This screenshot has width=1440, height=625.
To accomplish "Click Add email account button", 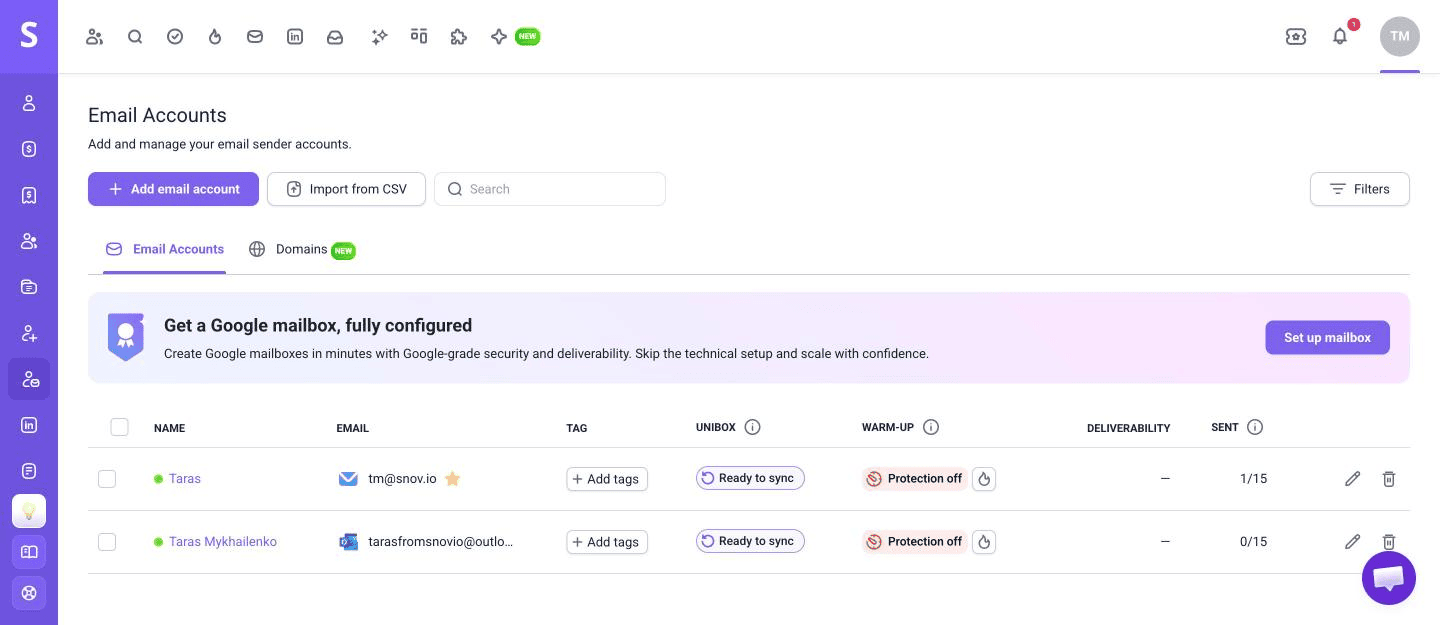I will pos(173,189).
